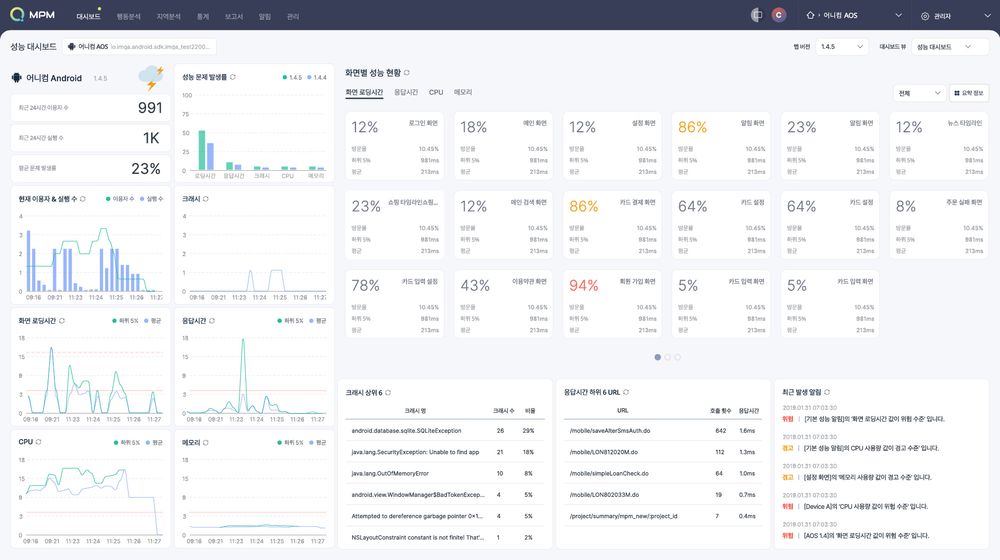Viewport: 1000px width, 560px height.
Task: Refresh the 성능 문제 발생률 chart
Action: (x=233, y=77)
